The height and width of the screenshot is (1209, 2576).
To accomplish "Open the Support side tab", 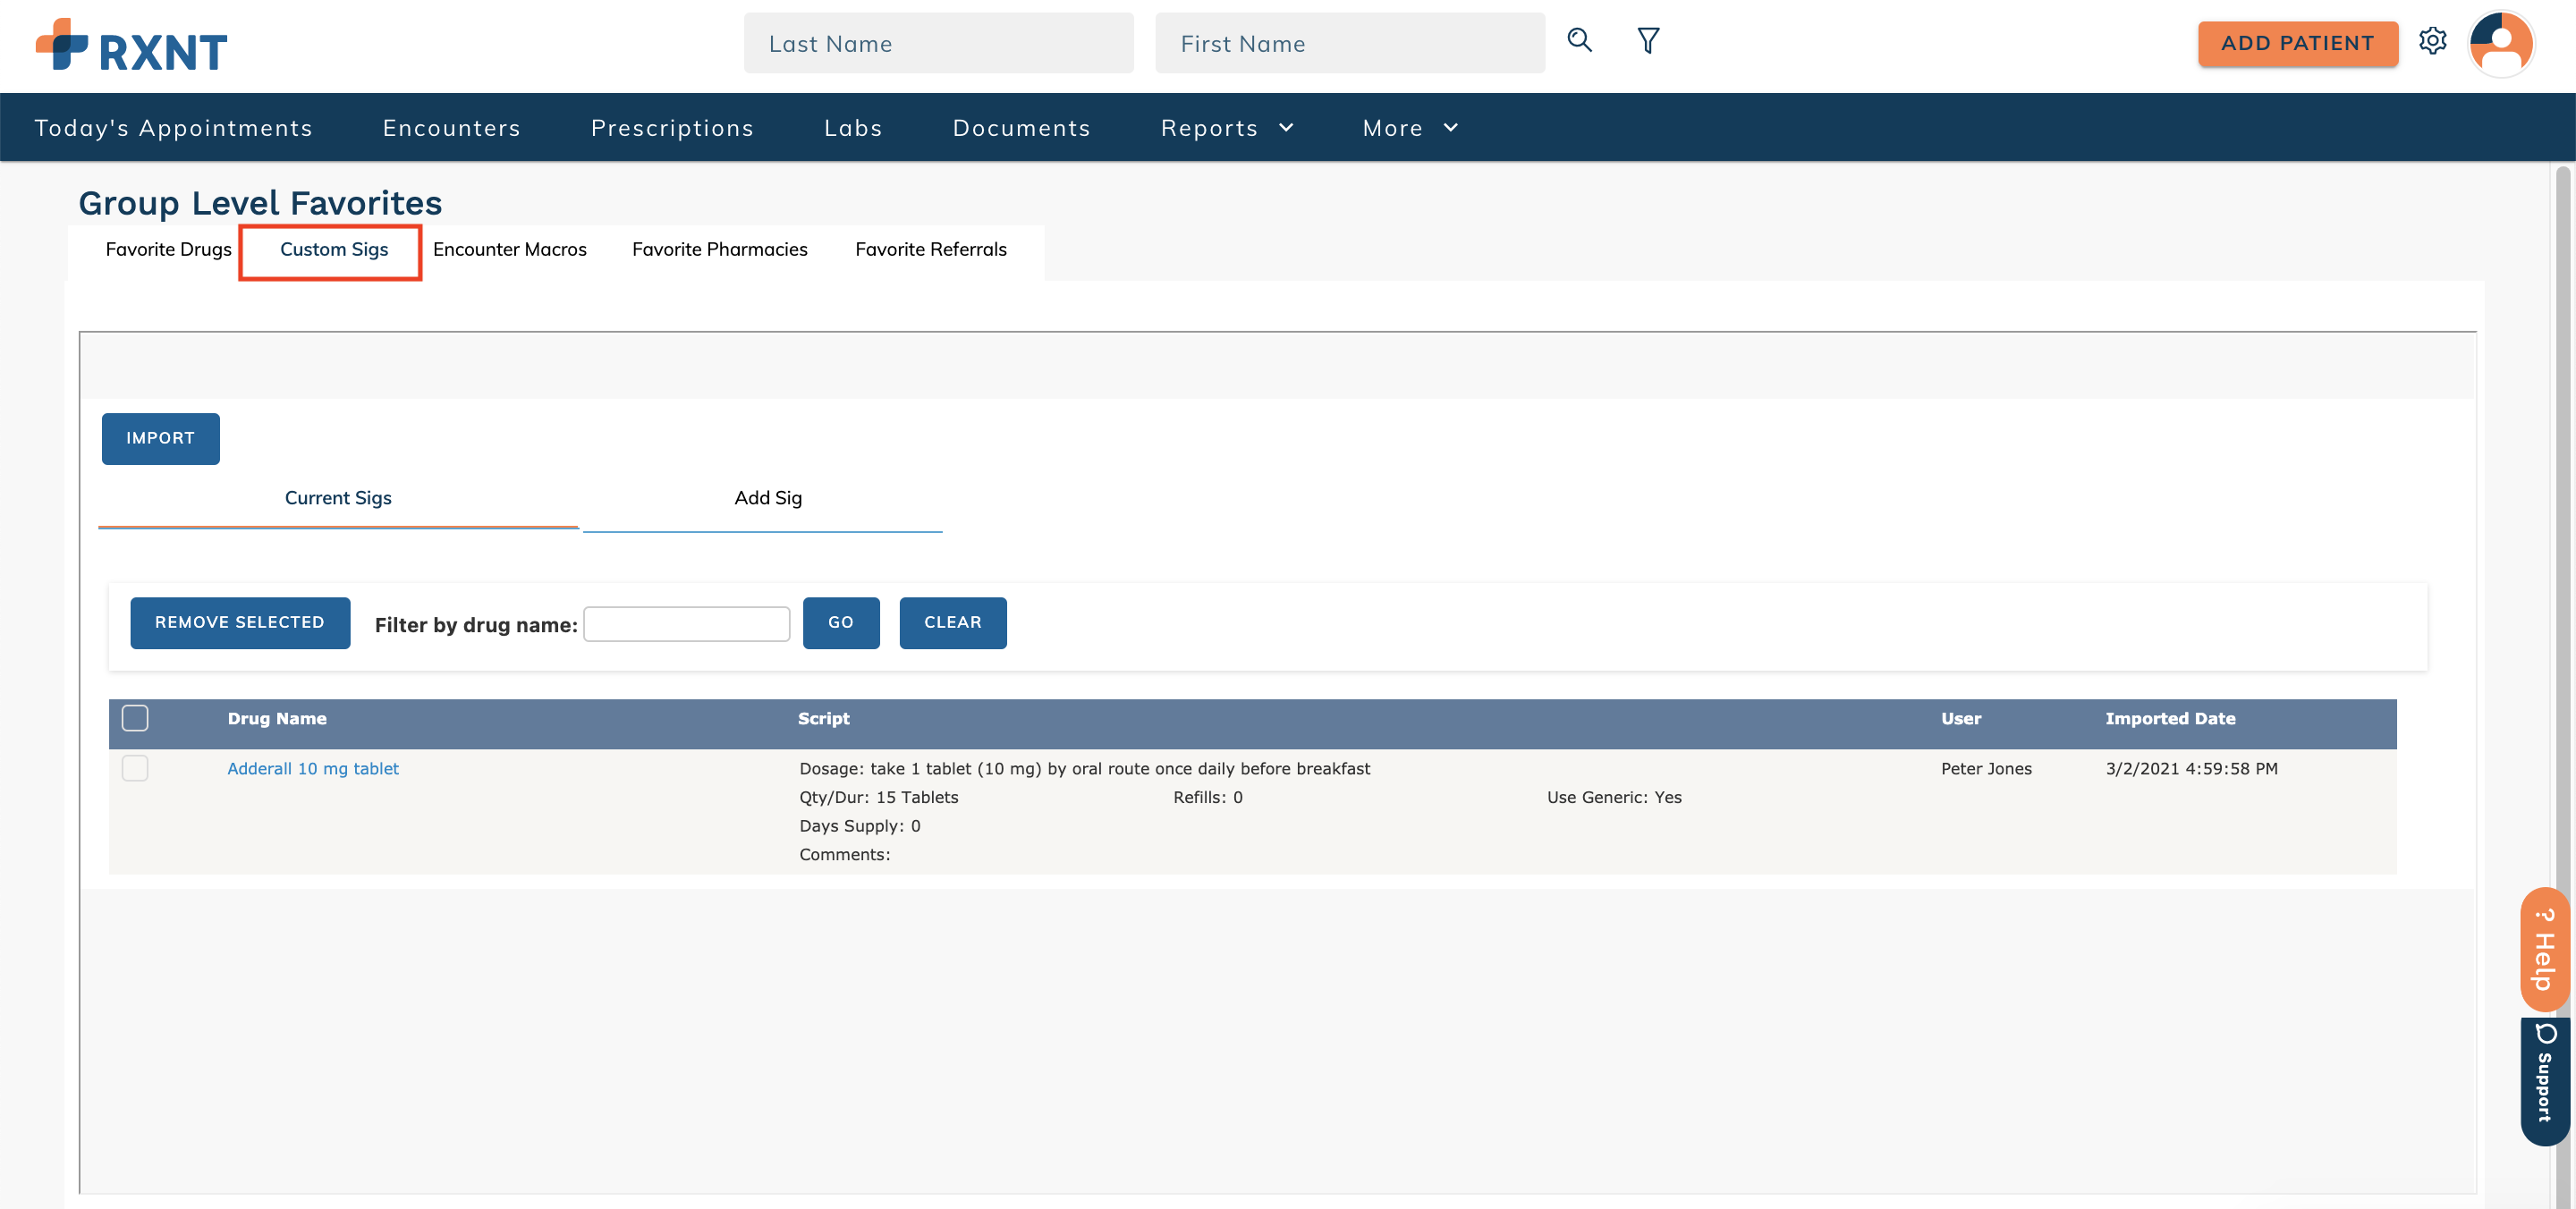I will tap(2543, 1082).
